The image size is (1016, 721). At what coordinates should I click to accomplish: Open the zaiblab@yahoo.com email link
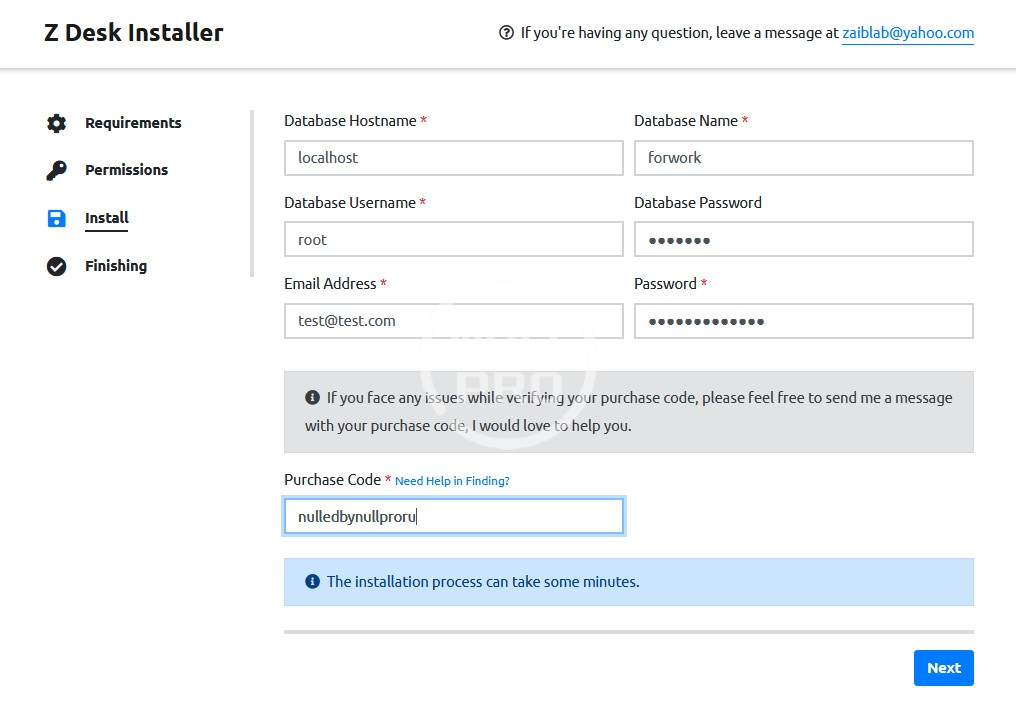[x=907, y=33]
